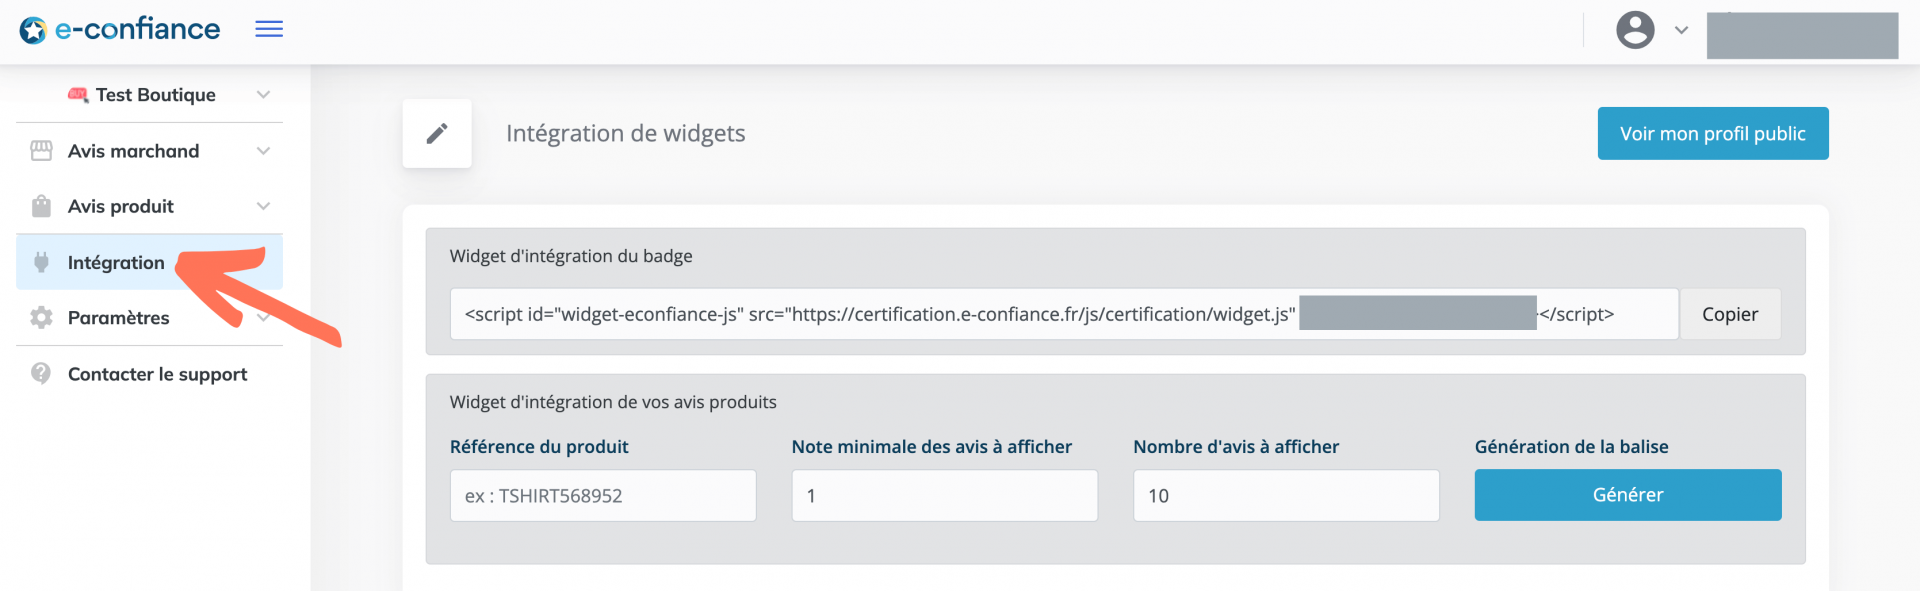Screen dimensions: 1920x591
Task: Click the Avis produit shopping bag icon
Action: click(41, 206)
